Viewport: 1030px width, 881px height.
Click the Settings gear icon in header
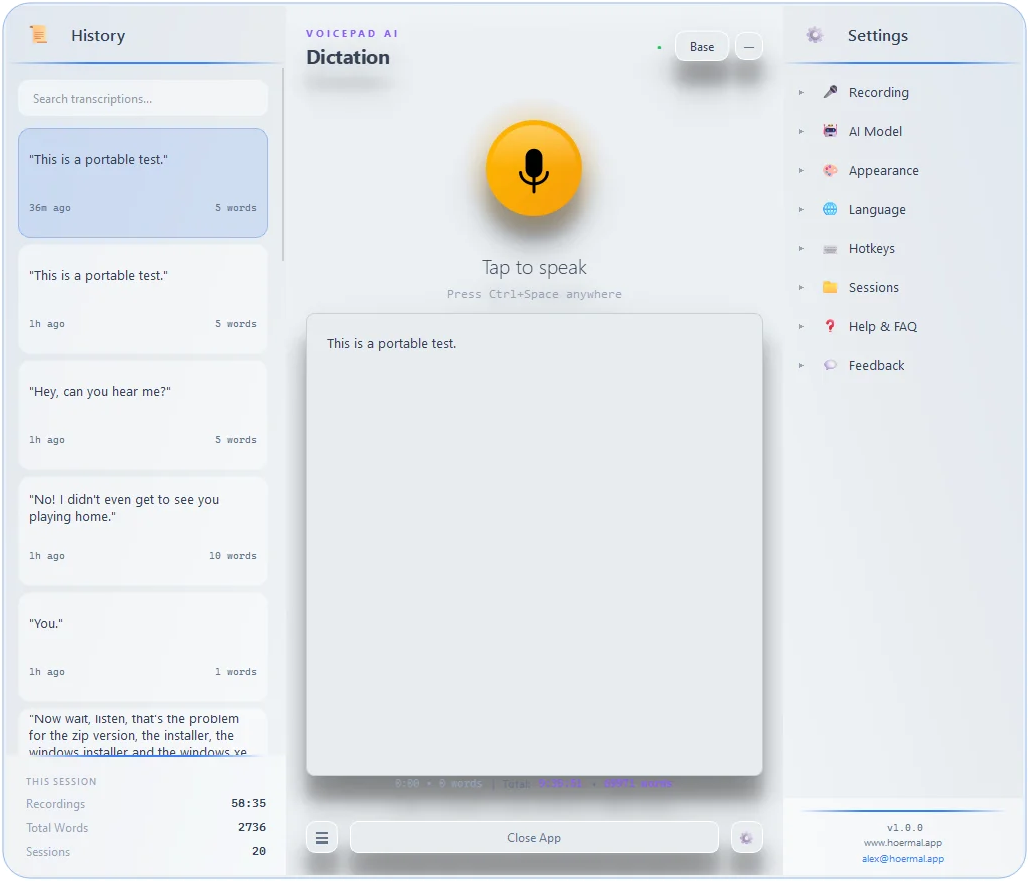(x=815, y=35)
